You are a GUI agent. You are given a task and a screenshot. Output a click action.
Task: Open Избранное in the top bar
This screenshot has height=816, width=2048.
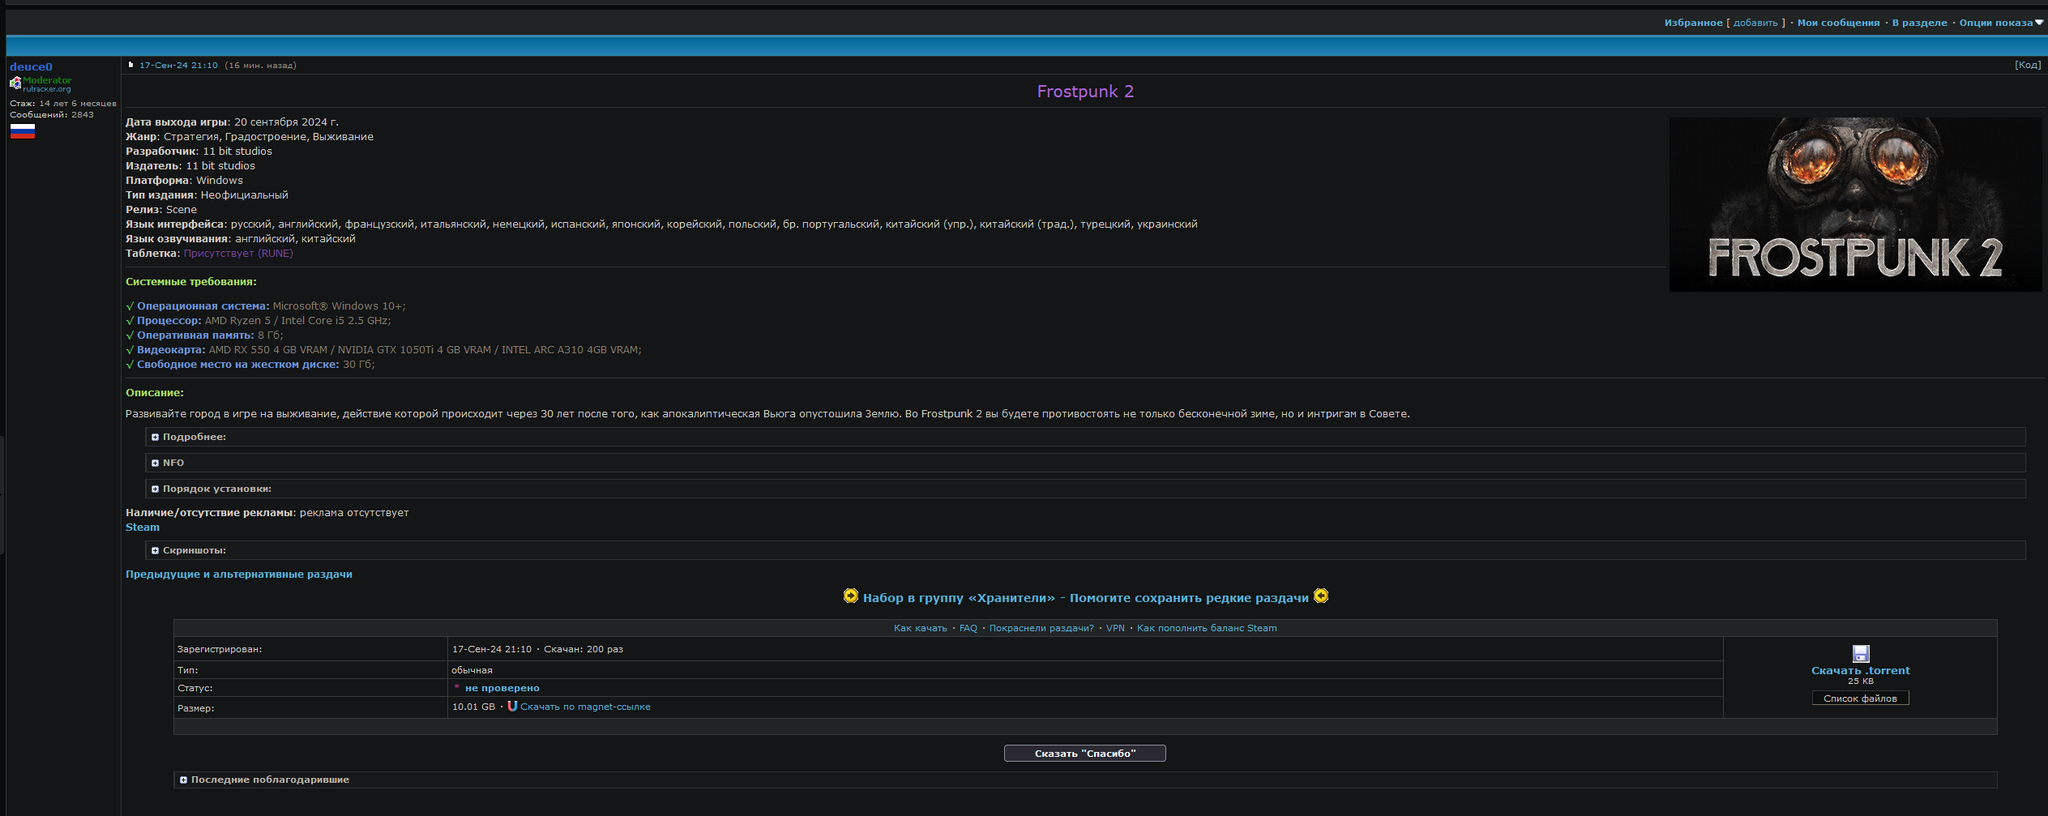pyautogui.click(x=1693, y=23)
